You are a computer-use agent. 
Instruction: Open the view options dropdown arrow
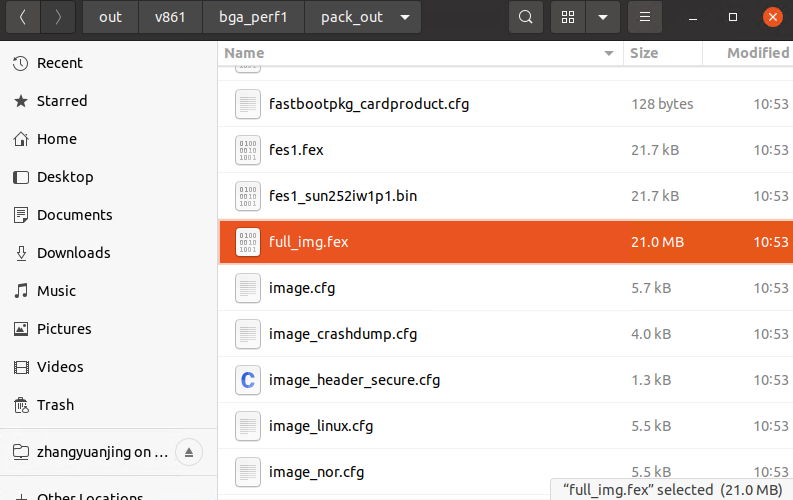[602, 18]
